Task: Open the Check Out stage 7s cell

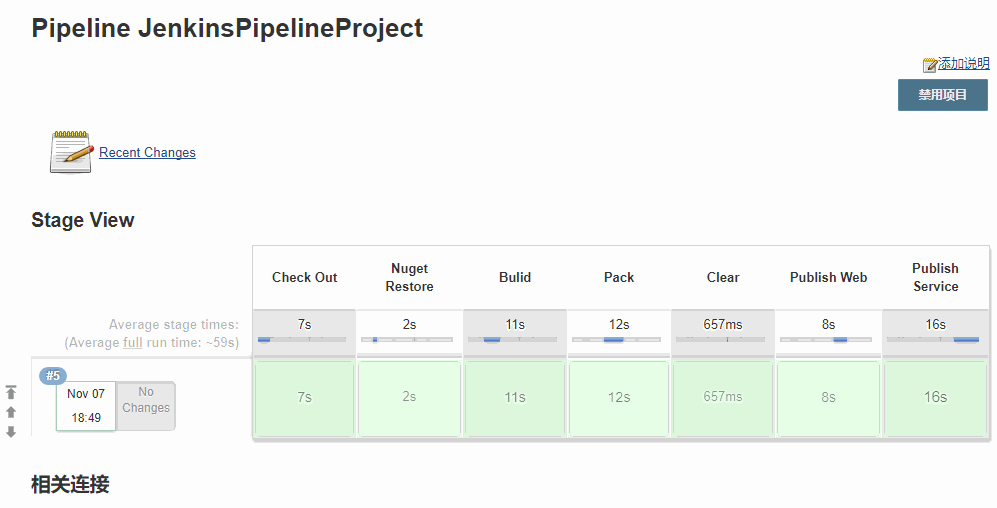Action: (304, 398)
